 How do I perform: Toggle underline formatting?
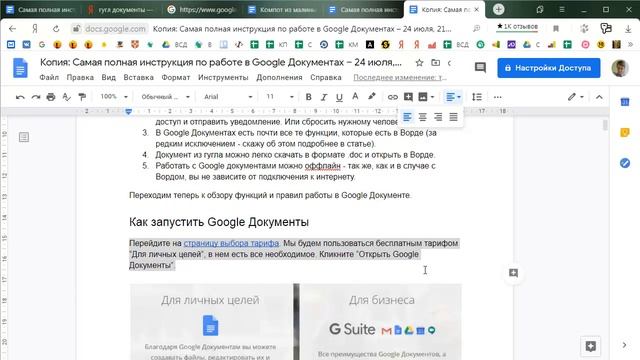coord(339,97)
